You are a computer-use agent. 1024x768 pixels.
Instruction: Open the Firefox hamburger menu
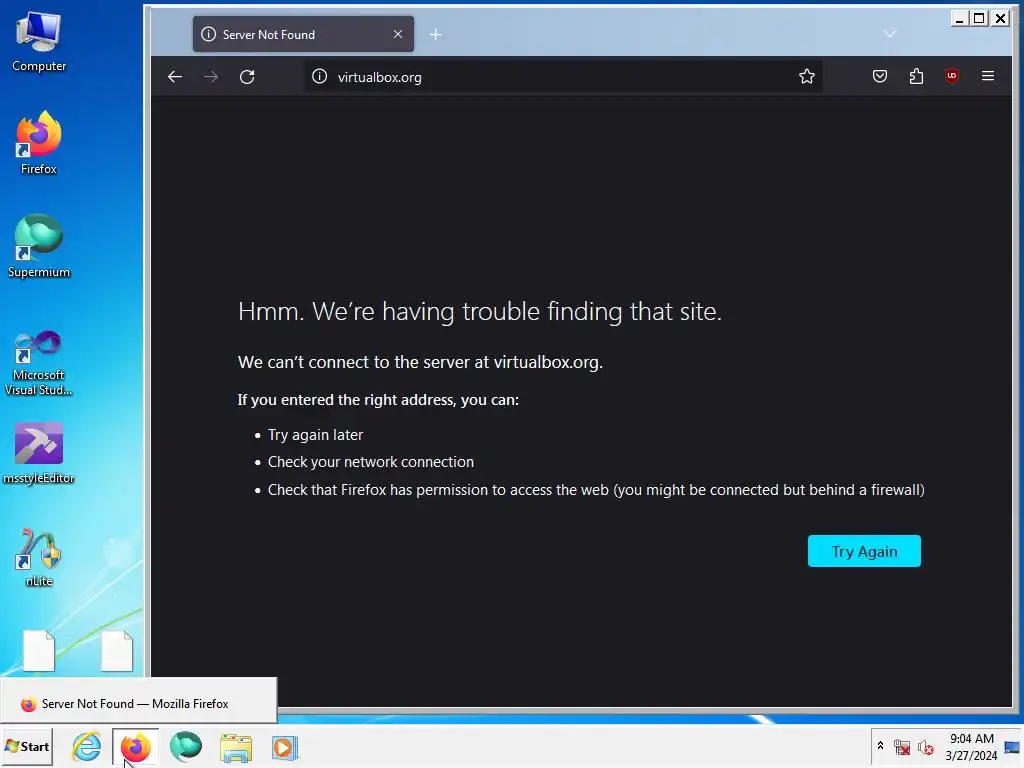click(987, 76)
